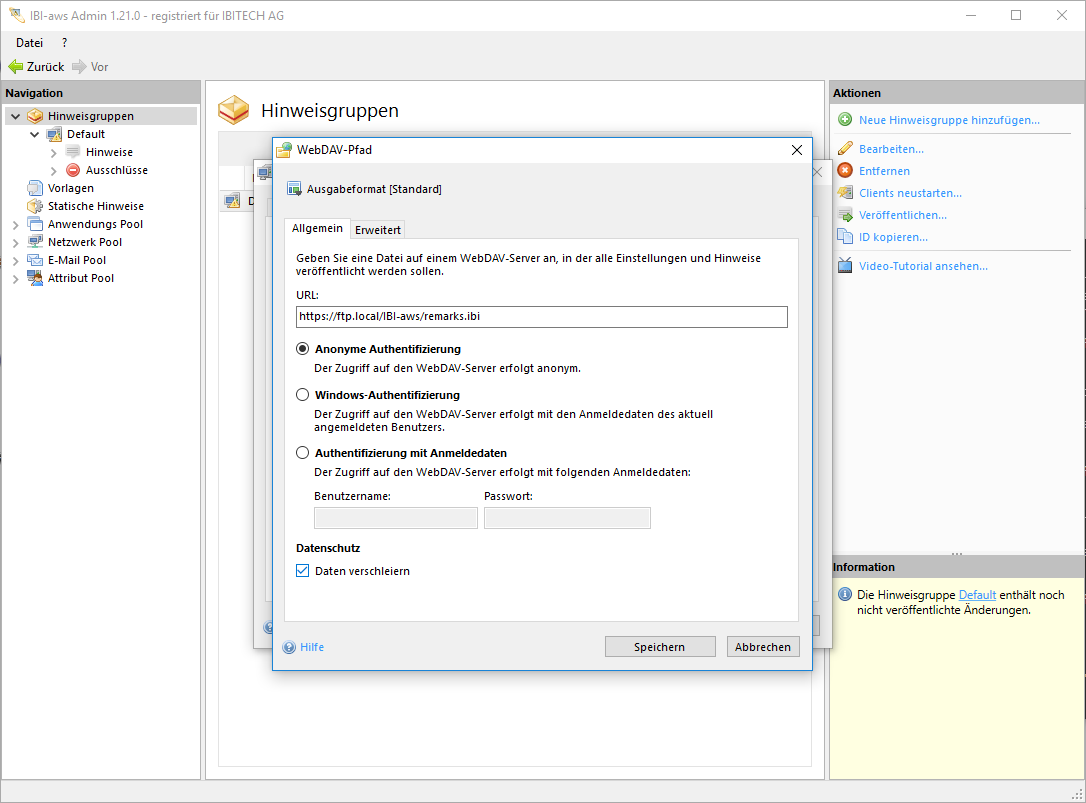Uncheck the Daten verschleiern checkbox
Image resolution: width=1086 pixels, height=803 pixels.
point(303,571)
